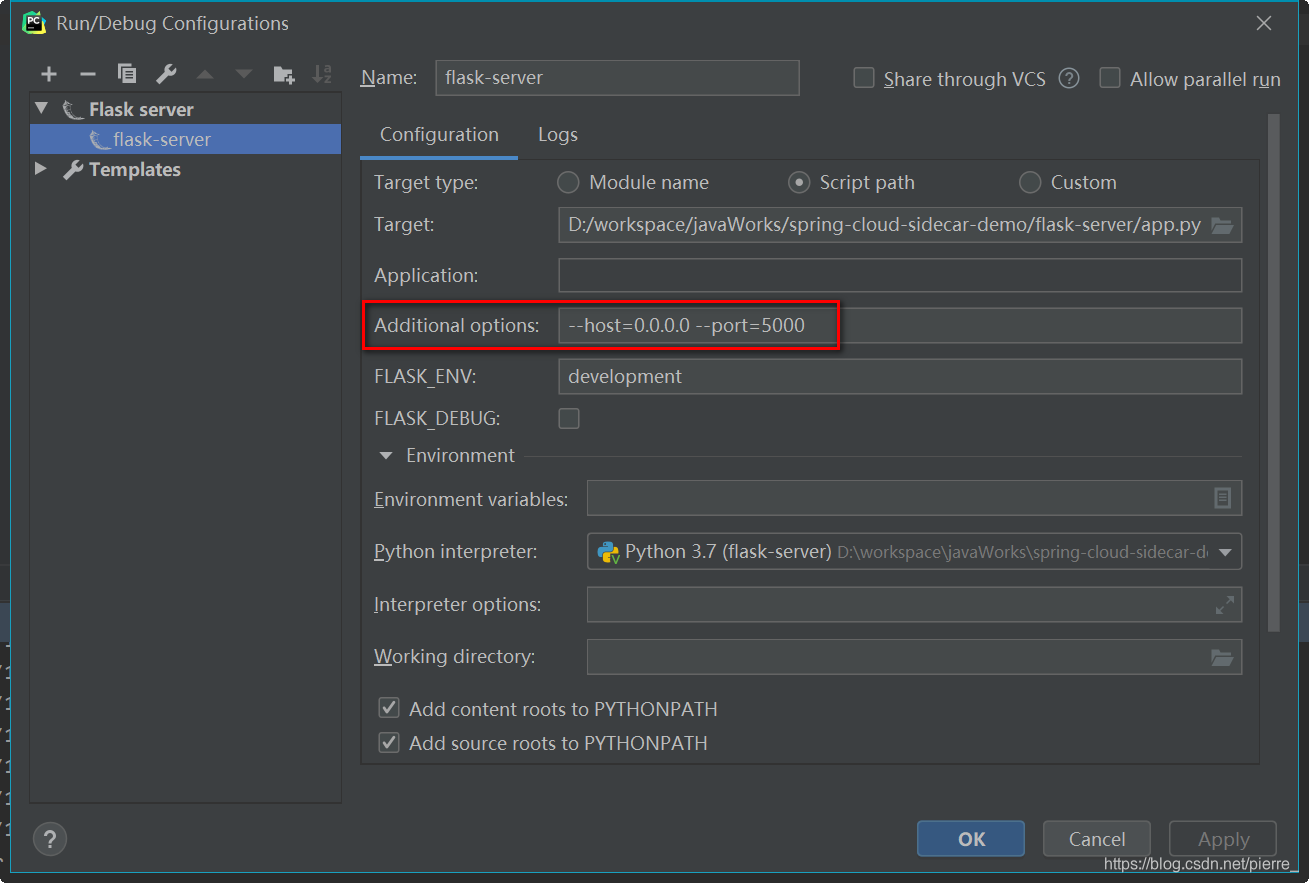This screenshot has height=883, width=1309.
Task: Open help for Share through VCS
Action: pyautogui.click(x=1069, y=79)
